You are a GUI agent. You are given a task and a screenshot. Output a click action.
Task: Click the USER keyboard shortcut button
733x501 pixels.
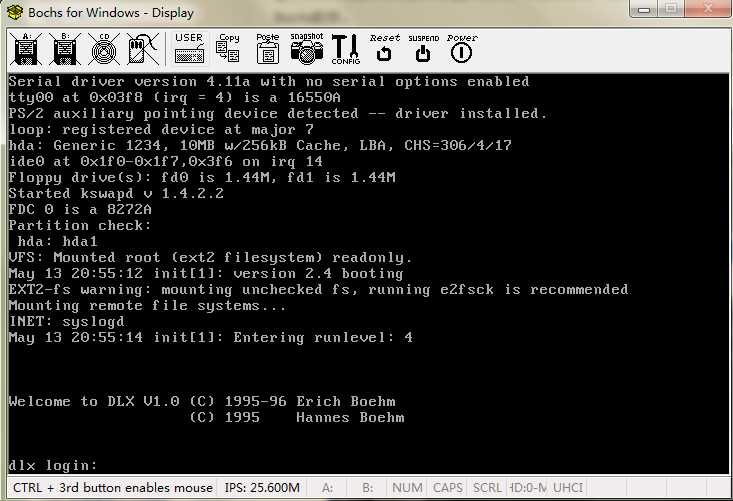pyautogui.click(x=189, y=48)
